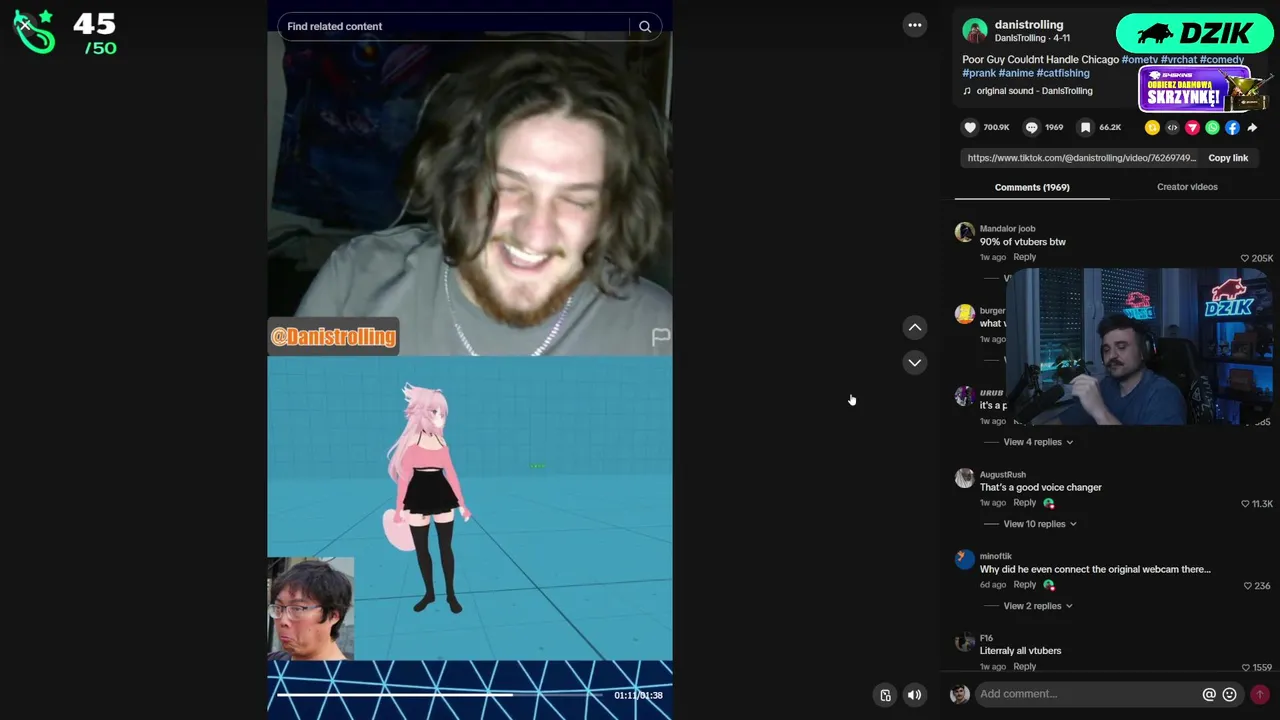Open the #anime hashtag
1280x720 pixels.
point(1016,73)
